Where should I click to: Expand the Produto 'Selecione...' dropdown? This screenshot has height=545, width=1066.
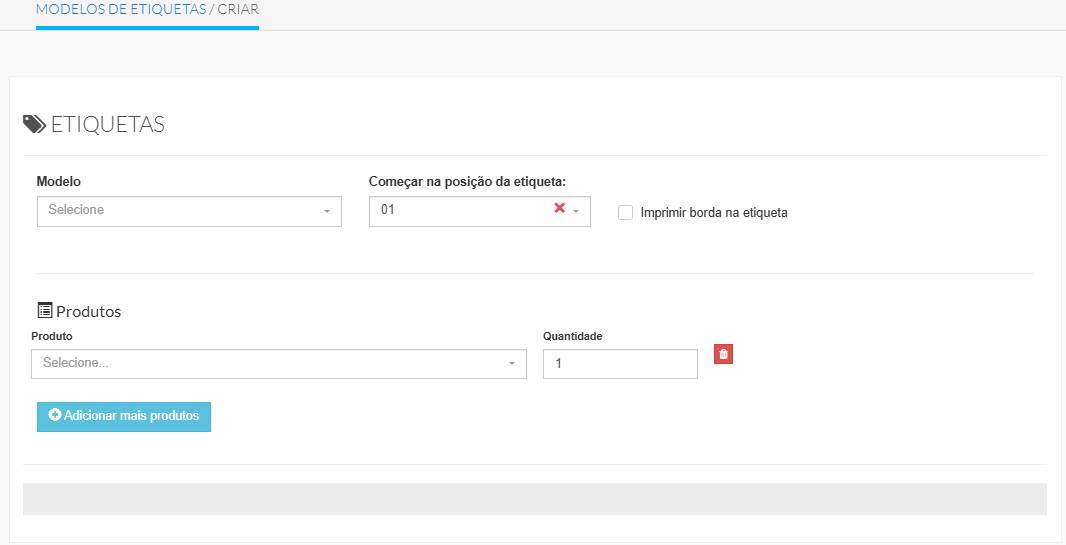pyautogui.click(x=270, y=364)
